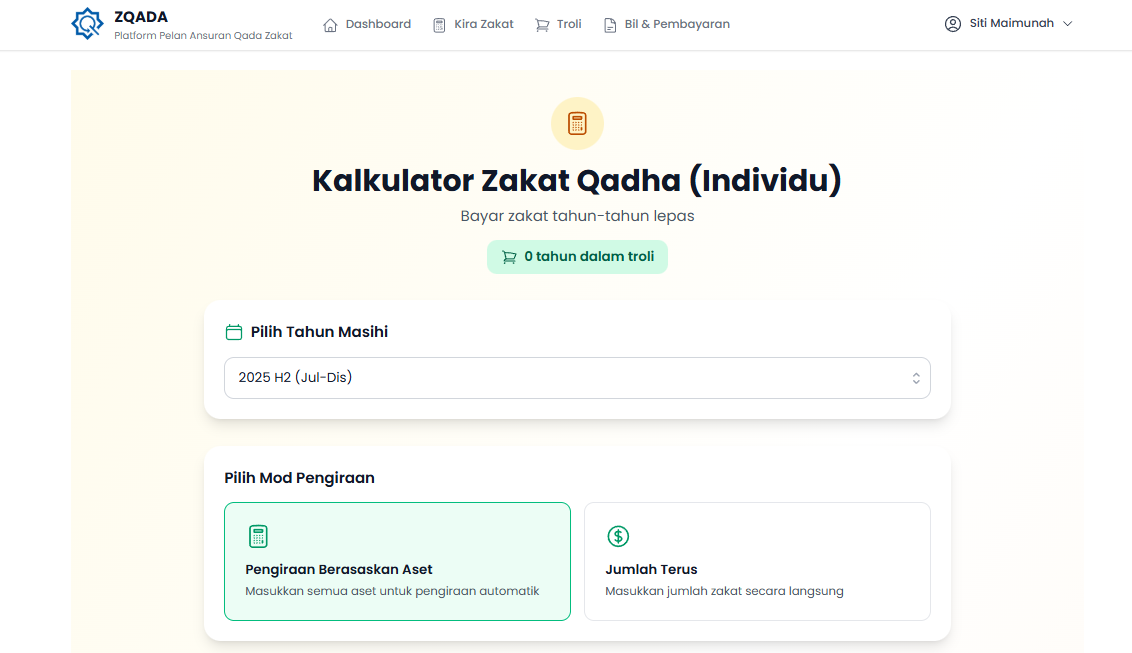Screen dimensions: 1132x653
Task: Click the ZQADA brand name link
Action: tap(141, 16)
